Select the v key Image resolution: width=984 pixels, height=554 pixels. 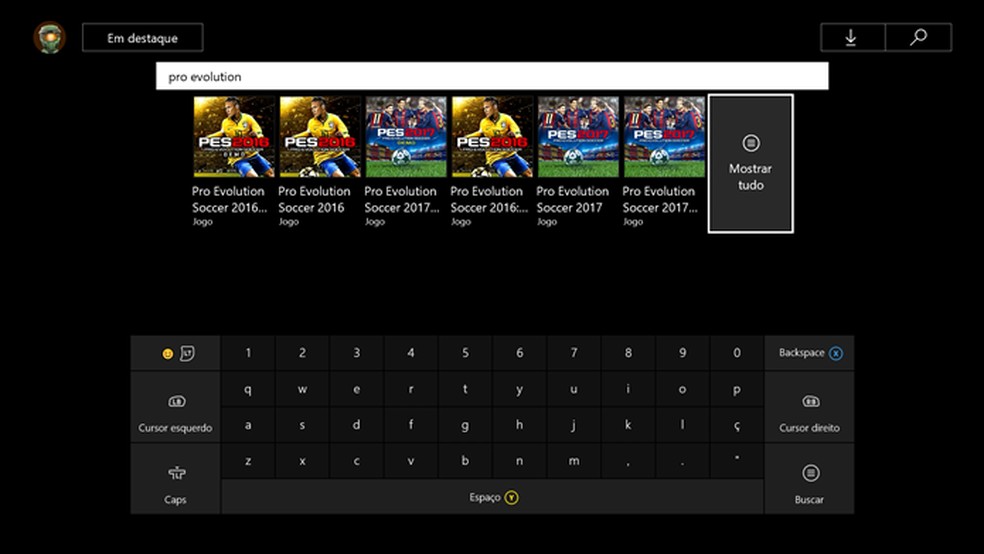(411, 461)
